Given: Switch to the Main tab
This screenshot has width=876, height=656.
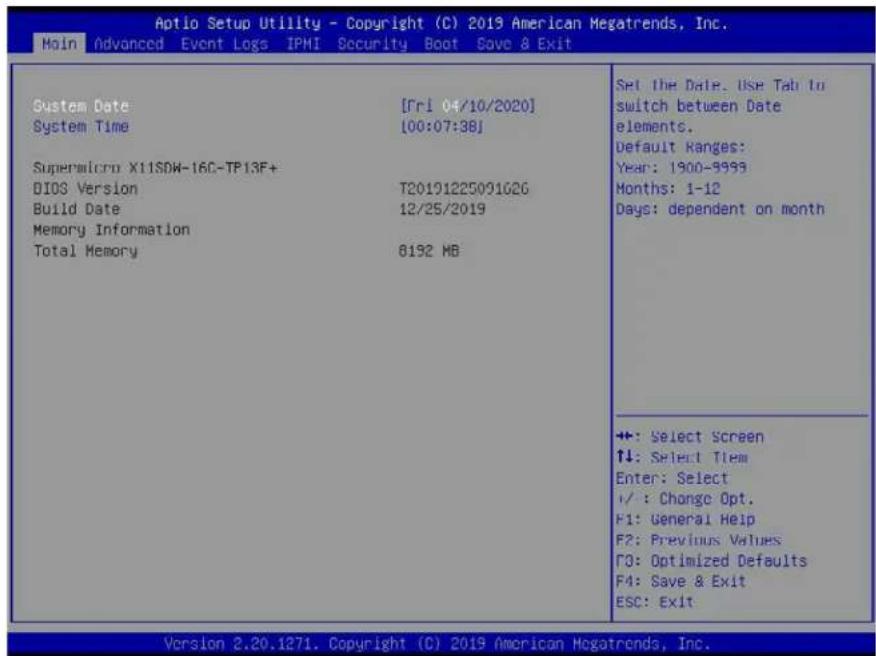Looking at the screenshot, I should [x=59, y=44].
